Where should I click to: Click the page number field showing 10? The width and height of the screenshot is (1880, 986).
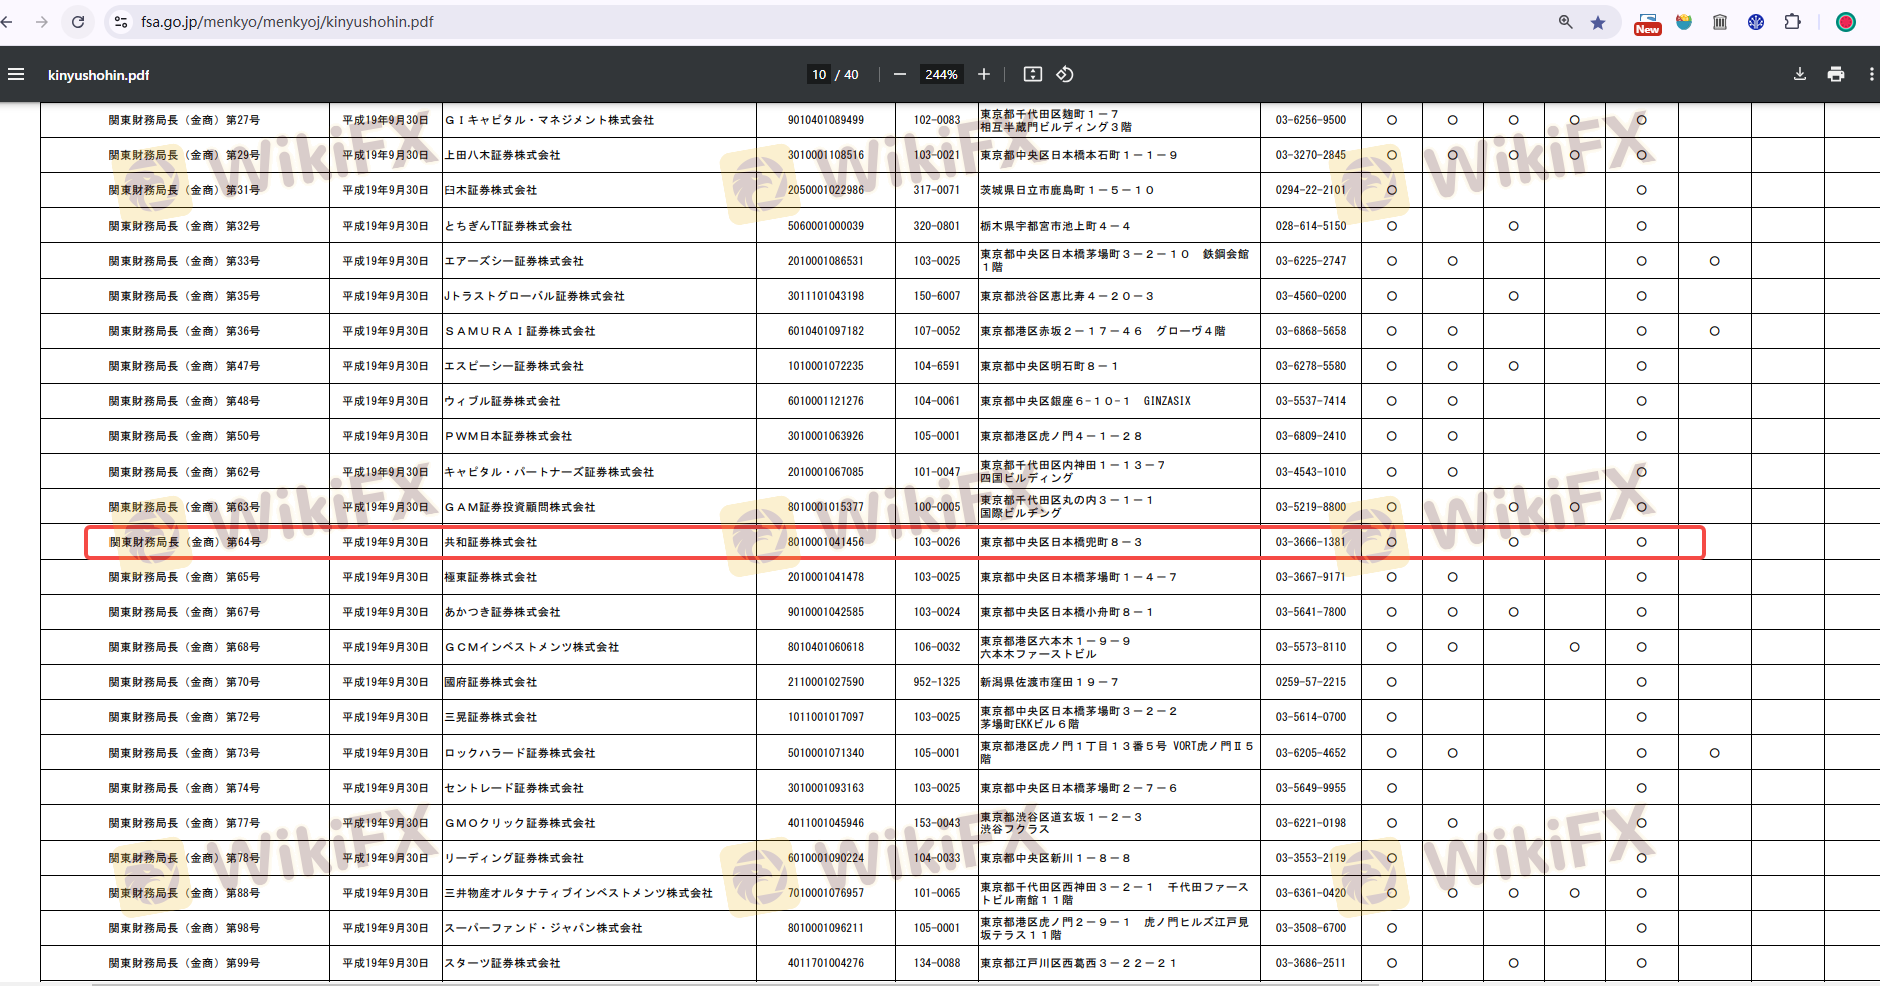819,74
